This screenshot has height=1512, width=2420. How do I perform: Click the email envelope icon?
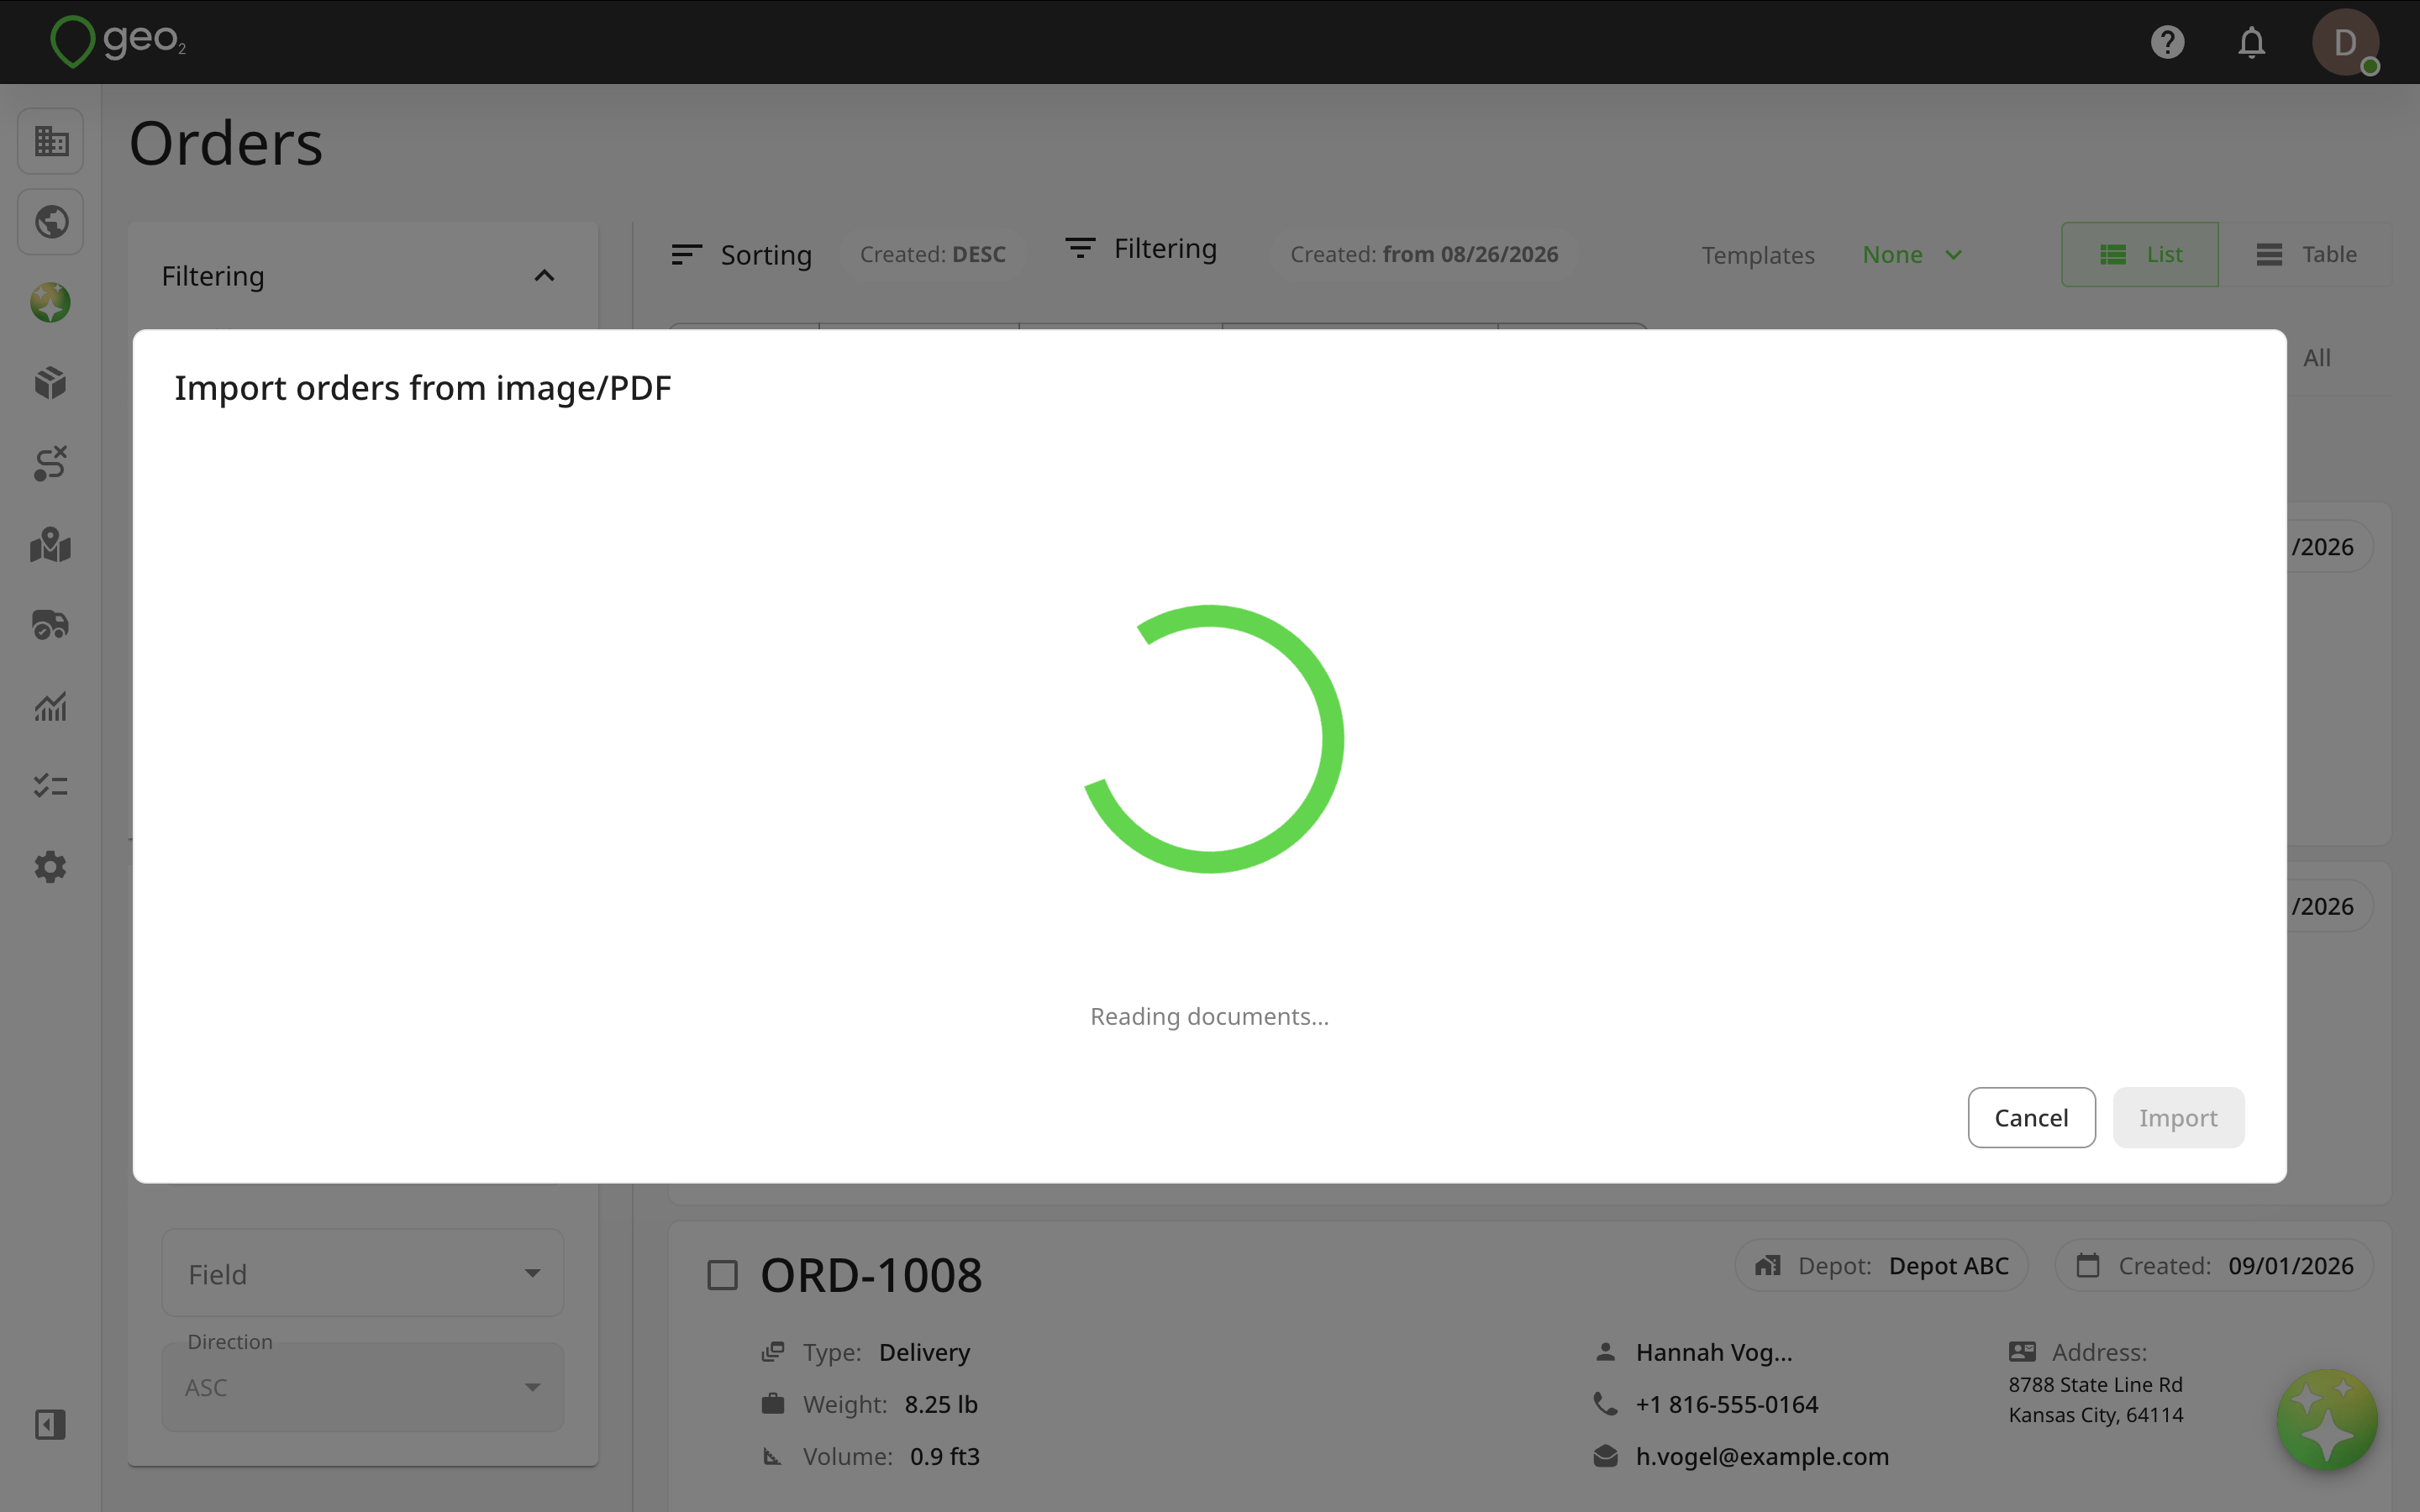pos(1605,1456)
